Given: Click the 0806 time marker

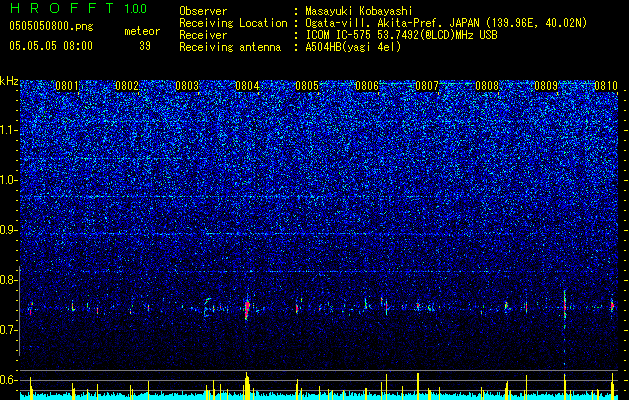Looking at the screenshot, I should [x=367, y=86].
